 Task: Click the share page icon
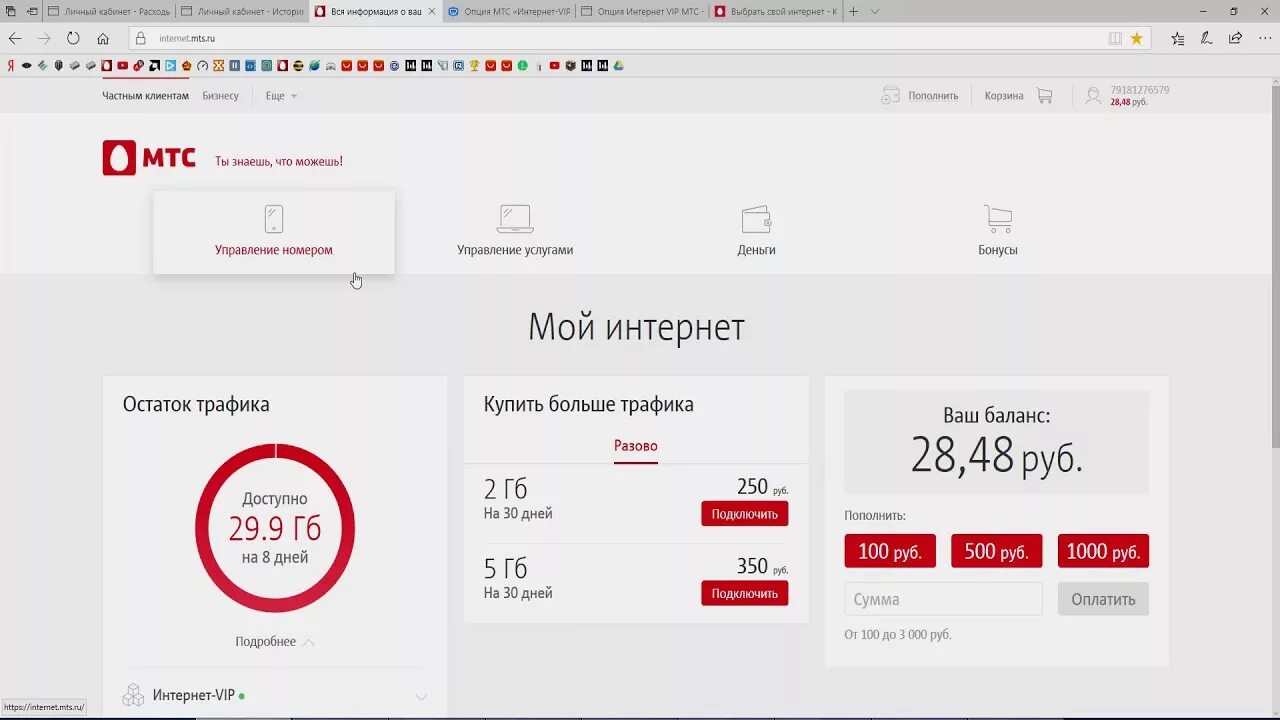pos(1235,38)
